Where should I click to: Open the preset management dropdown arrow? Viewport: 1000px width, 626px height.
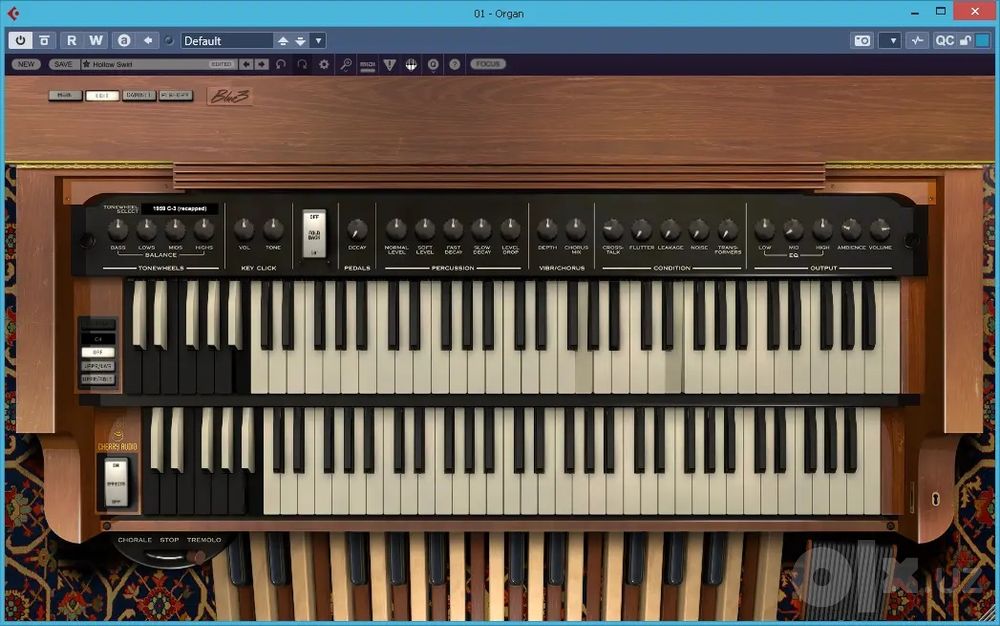click(318, 41)
